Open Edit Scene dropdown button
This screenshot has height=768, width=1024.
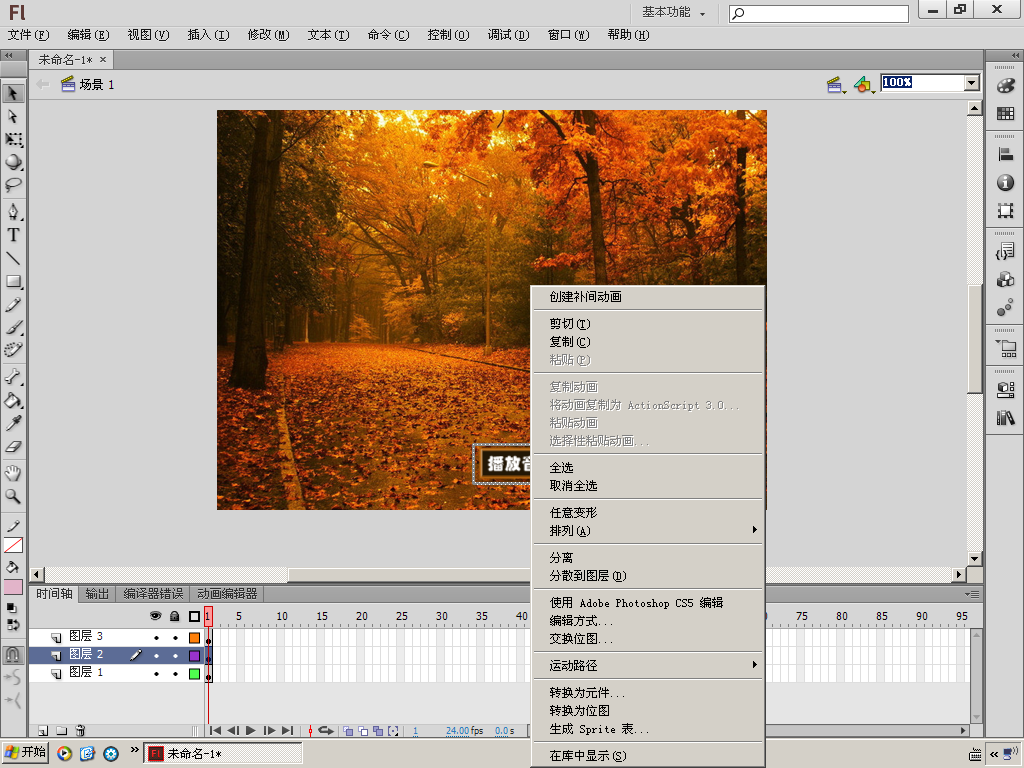pyautogui.click(x=835, y=84)
